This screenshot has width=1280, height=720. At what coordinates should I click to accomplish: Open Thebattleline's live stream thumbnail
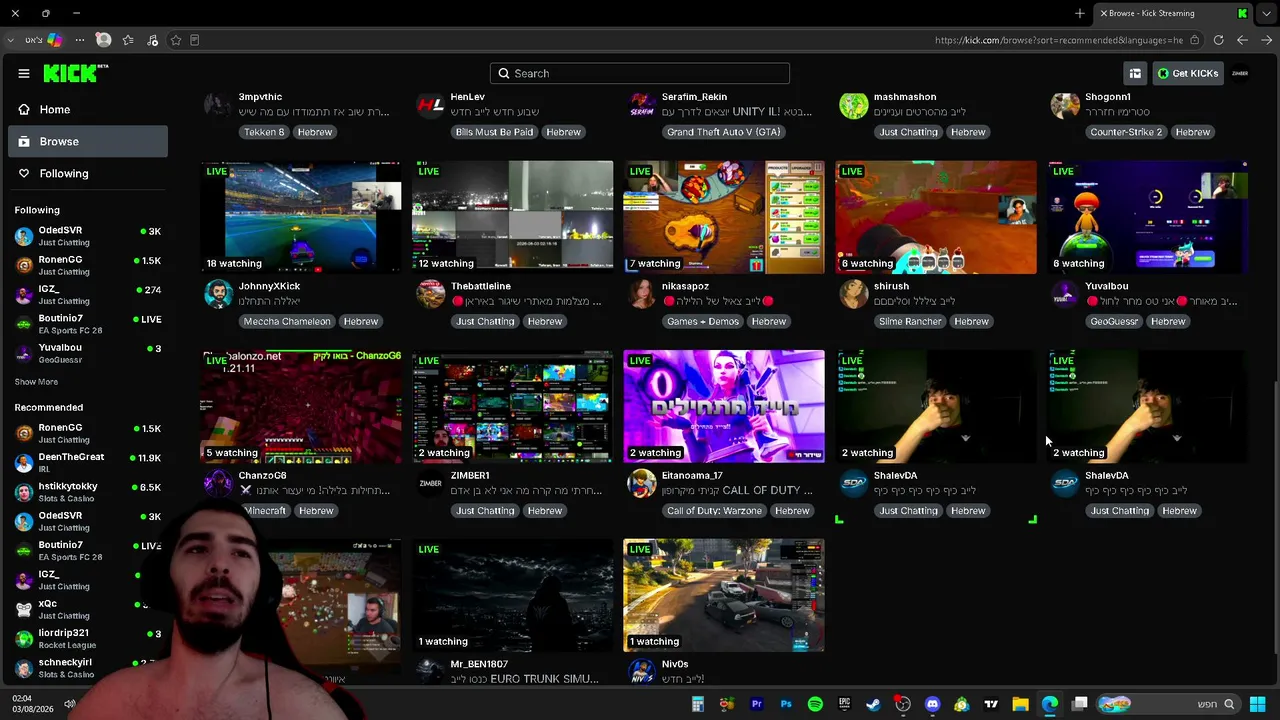513,217
